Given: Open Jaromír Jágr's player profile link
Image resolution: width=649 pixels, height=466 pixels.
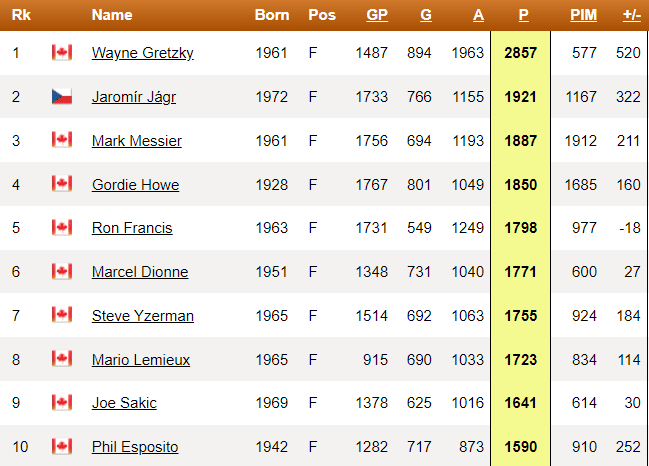Looking at the screenshot, I should [x=134, y=97].
